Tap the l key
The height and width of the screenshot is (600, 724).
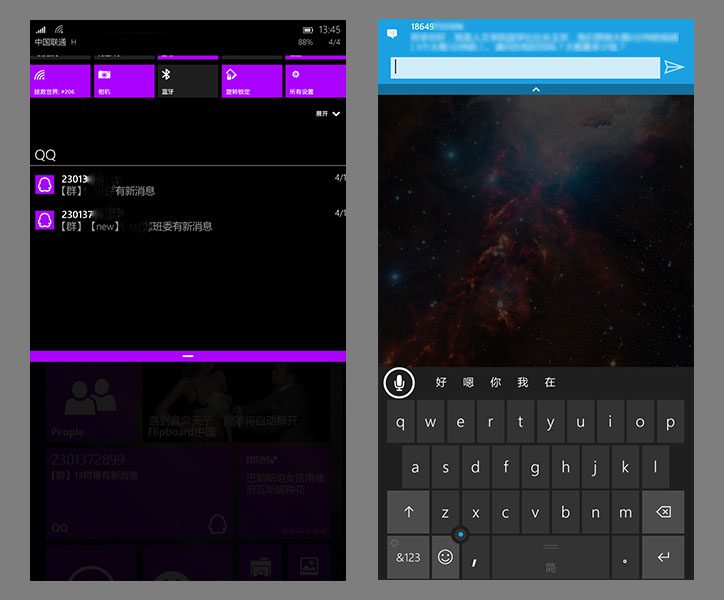pos(656,467)
